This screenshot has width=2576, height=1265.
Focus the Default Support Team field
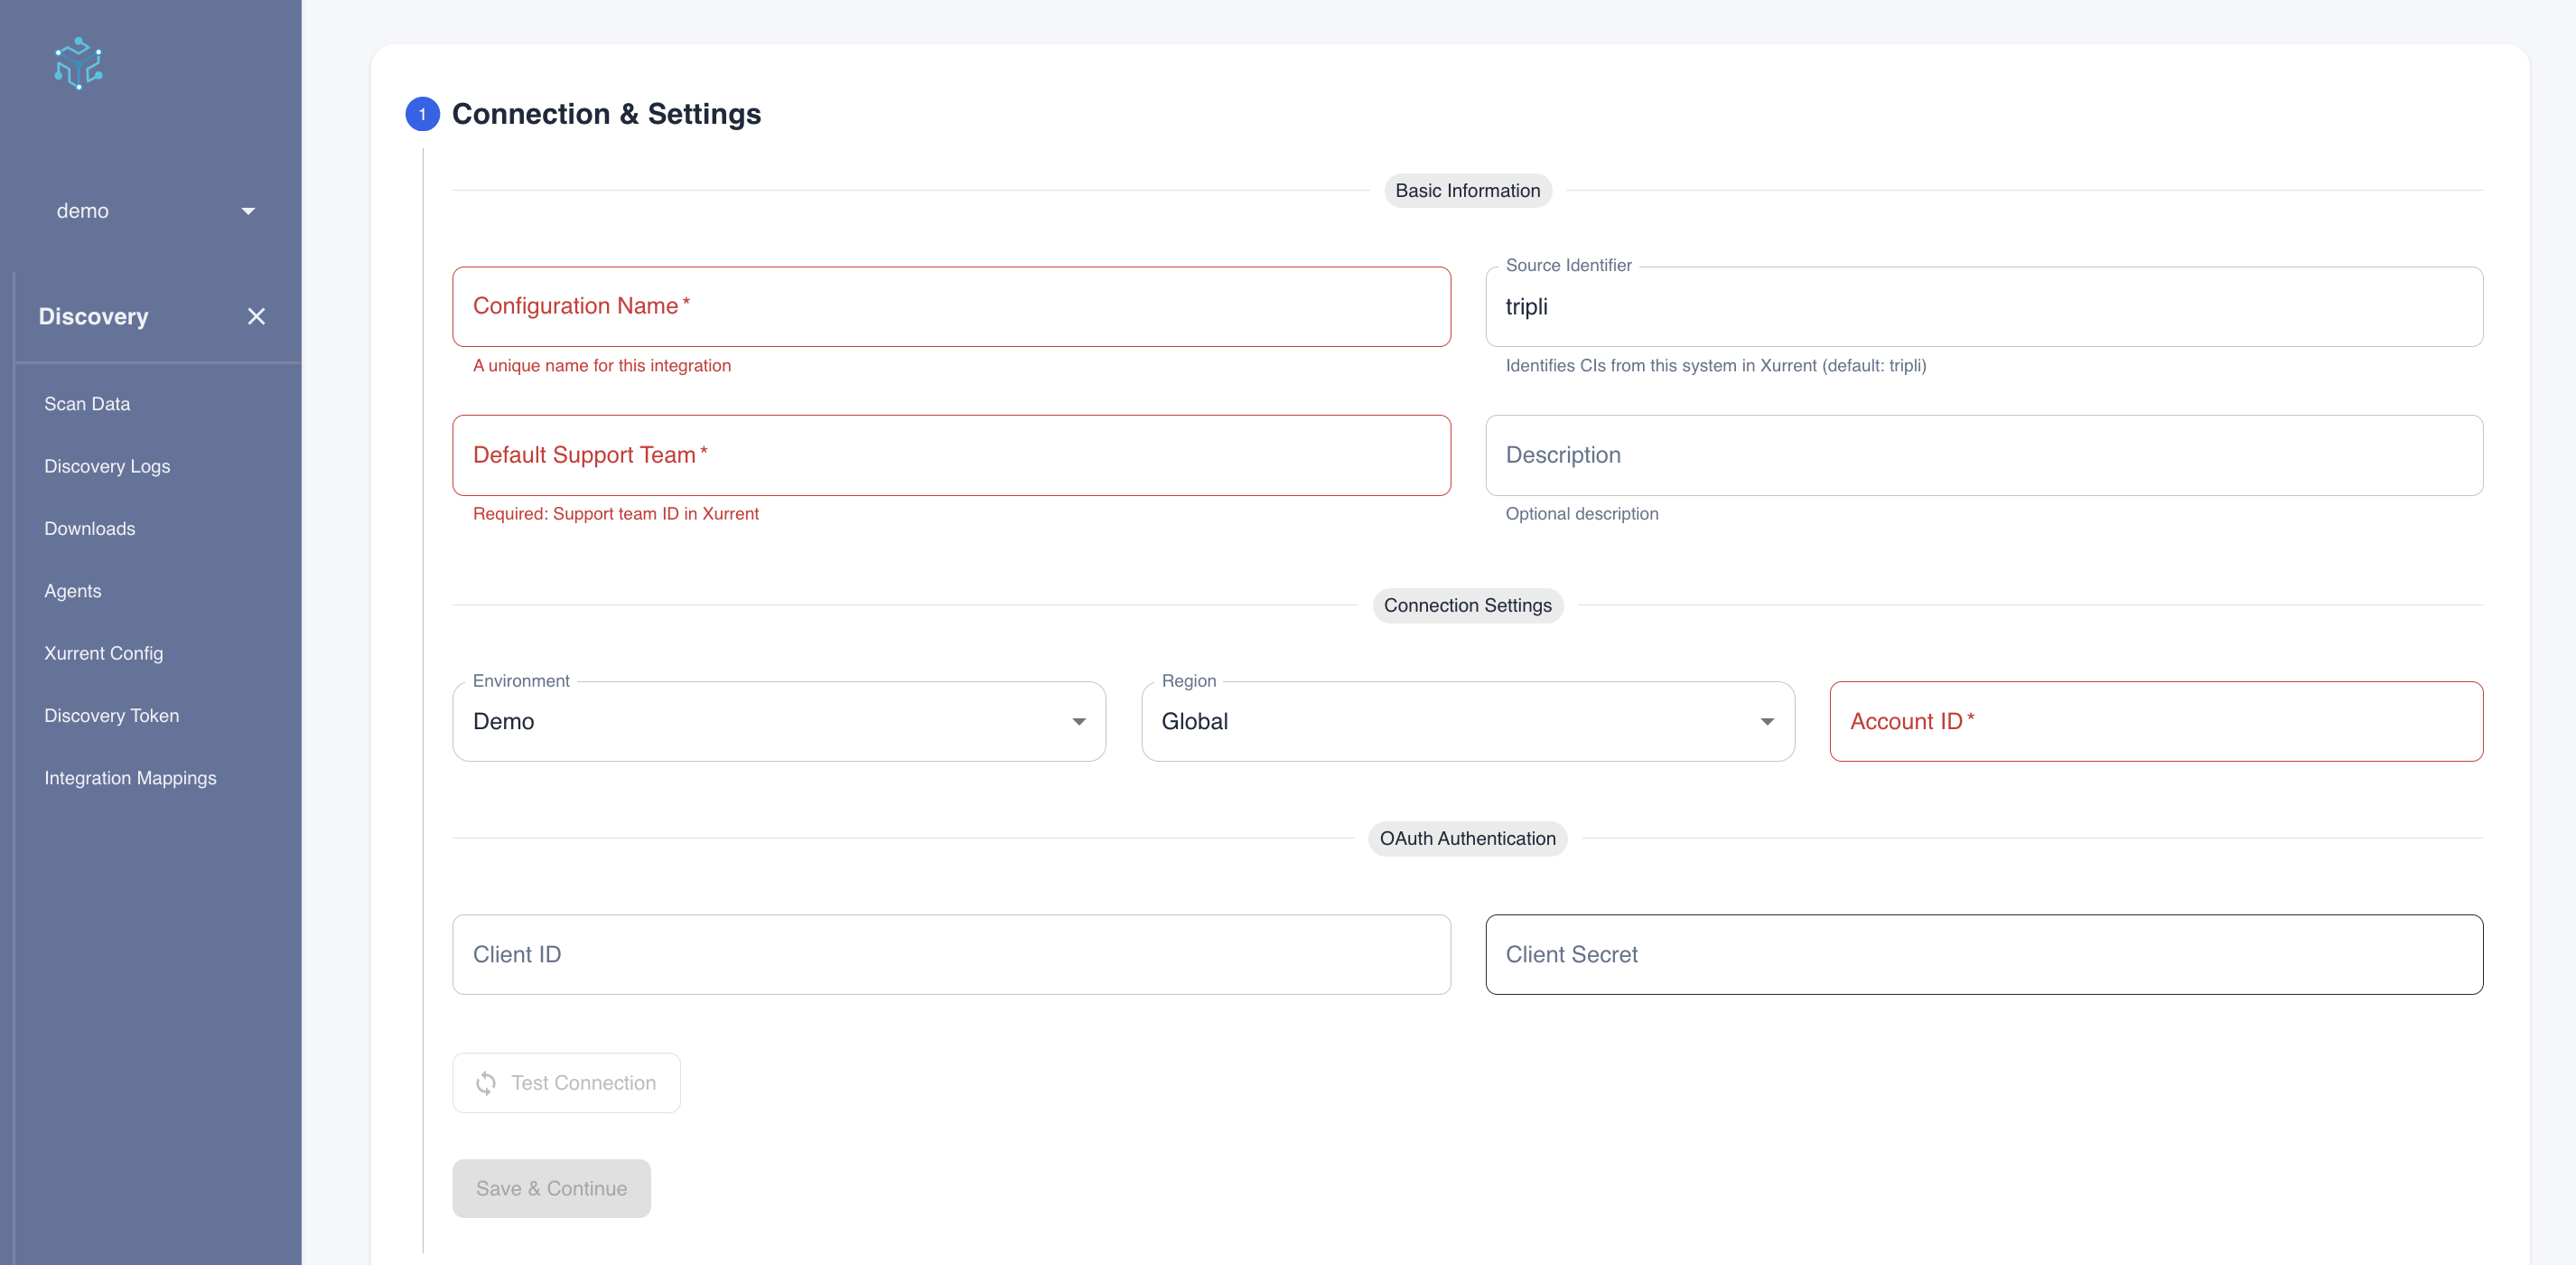[950, 455]
